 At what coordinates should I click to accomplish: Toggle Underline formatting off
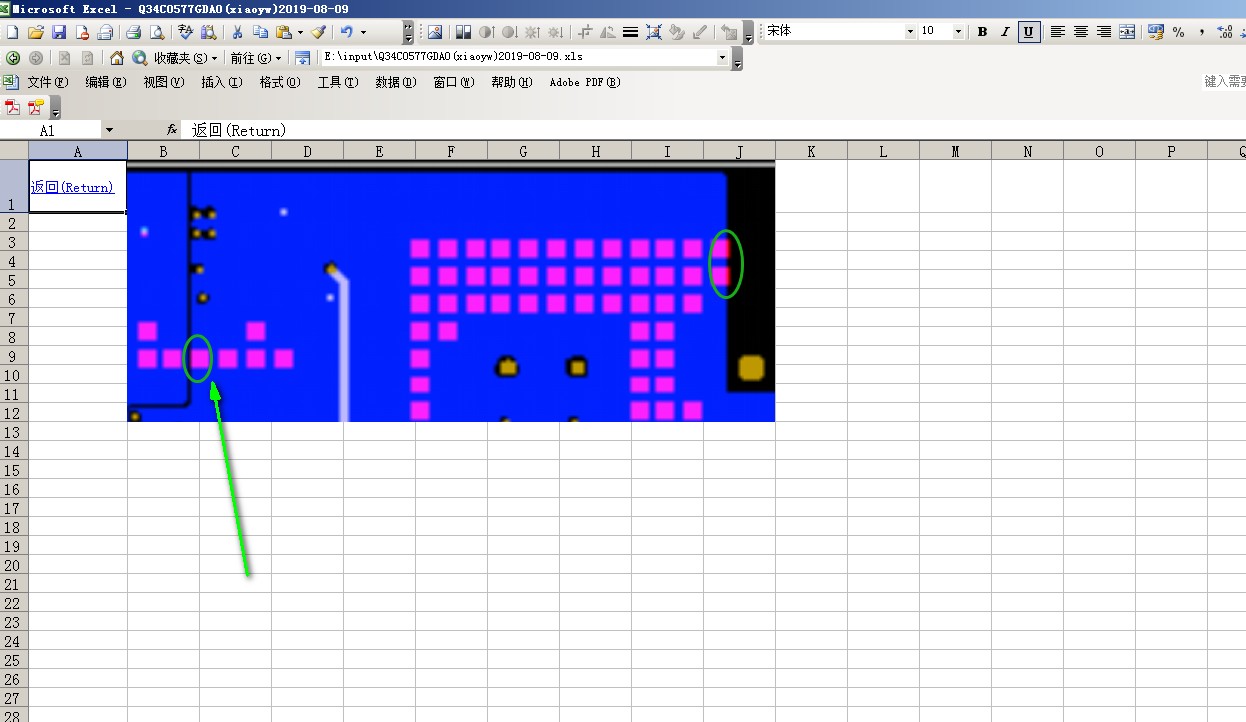tap(1028, 32)
